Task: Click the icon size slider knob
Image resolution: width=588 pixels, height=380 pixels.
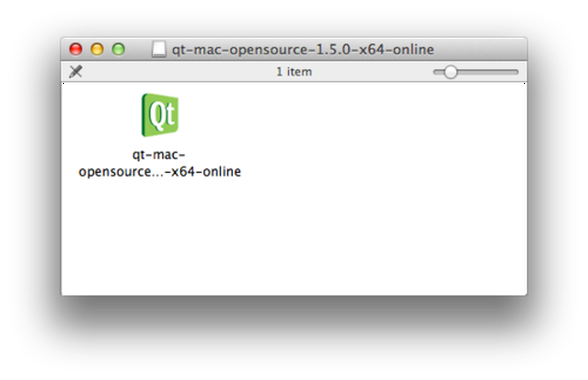Action: (450, 72)
